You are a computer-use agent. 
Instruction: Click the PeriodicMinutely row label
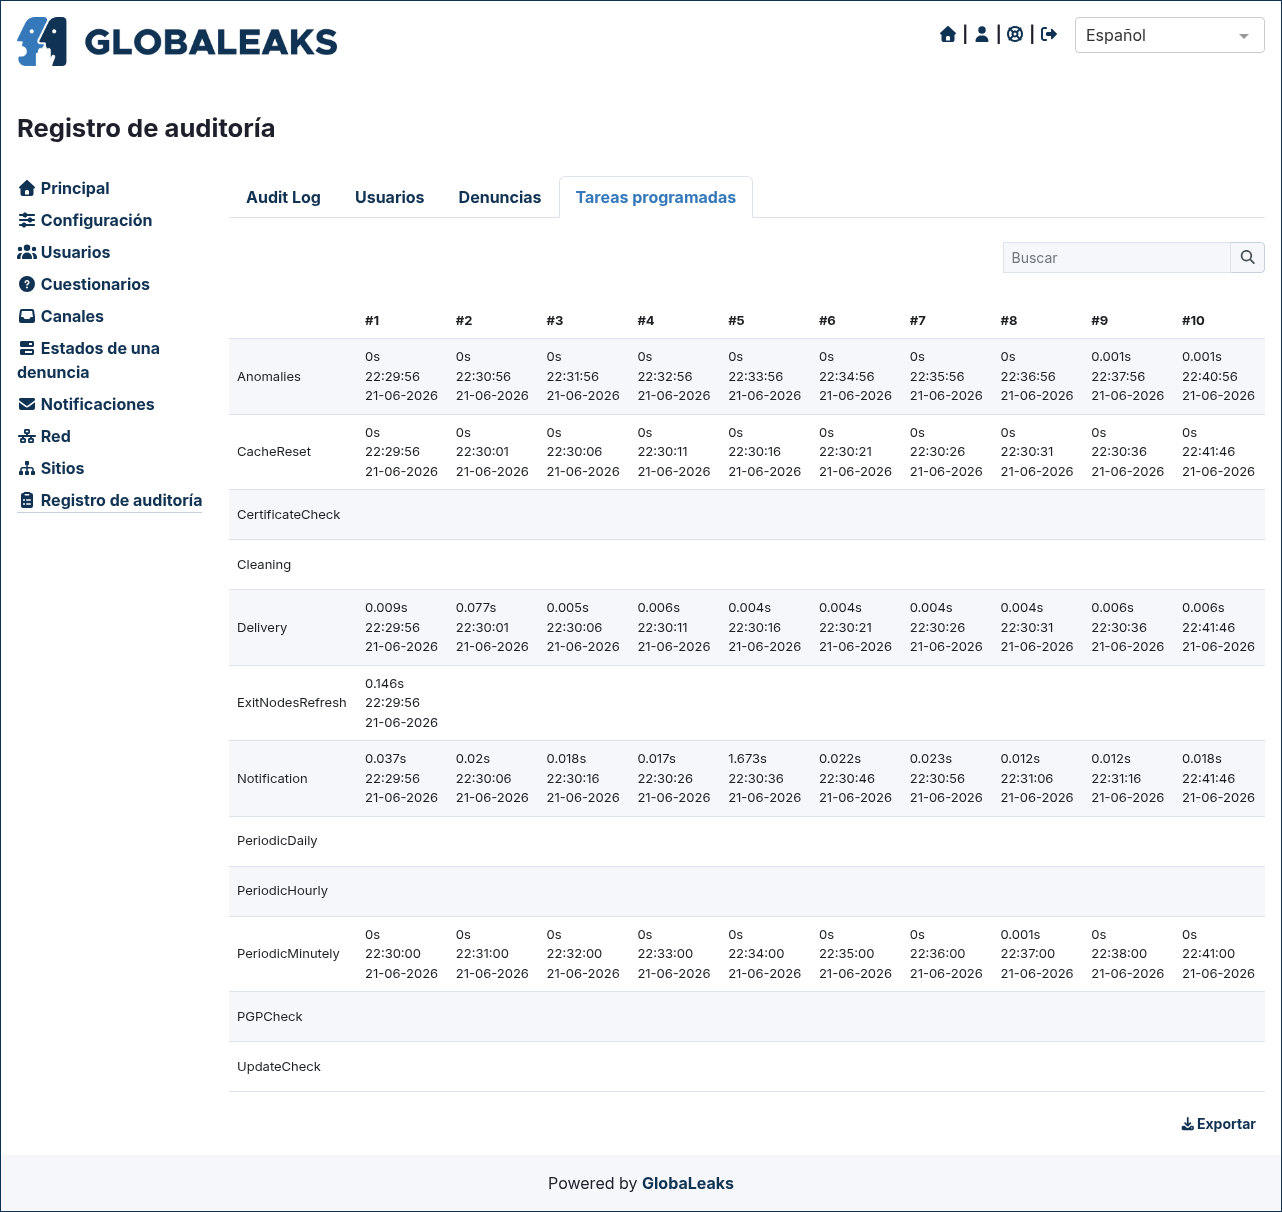pyautogui.click(x=288, y=953)
